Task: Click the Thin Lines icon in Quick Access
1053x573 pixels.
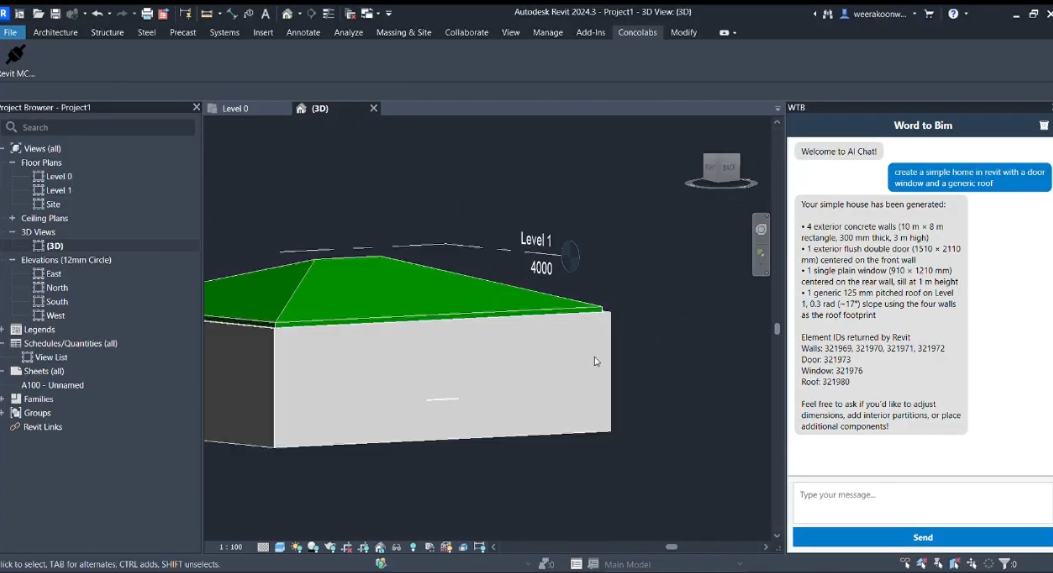Action: 328,13
